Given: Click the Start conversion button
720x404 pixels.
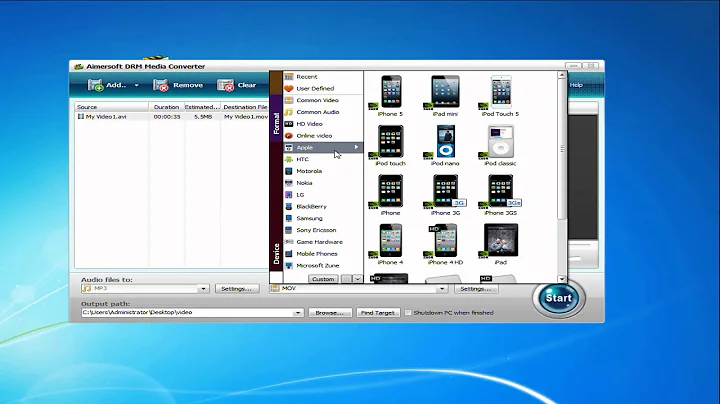Looking at the screenshot, I should tap(559, 298).
